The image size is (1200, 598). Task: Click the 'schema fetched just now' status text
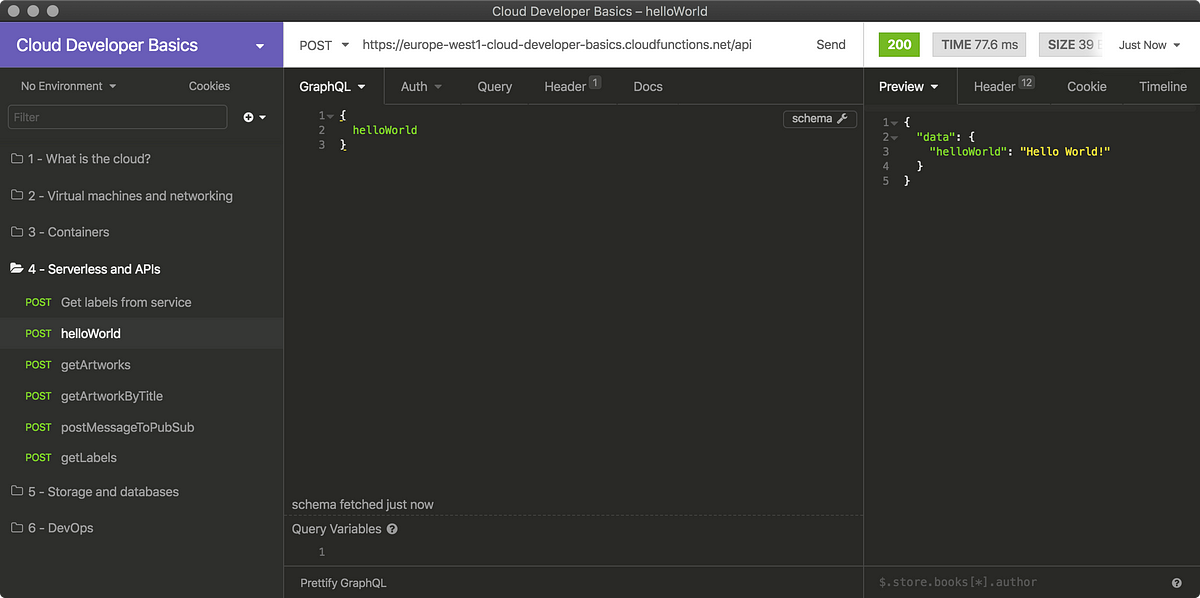[363, 505]
